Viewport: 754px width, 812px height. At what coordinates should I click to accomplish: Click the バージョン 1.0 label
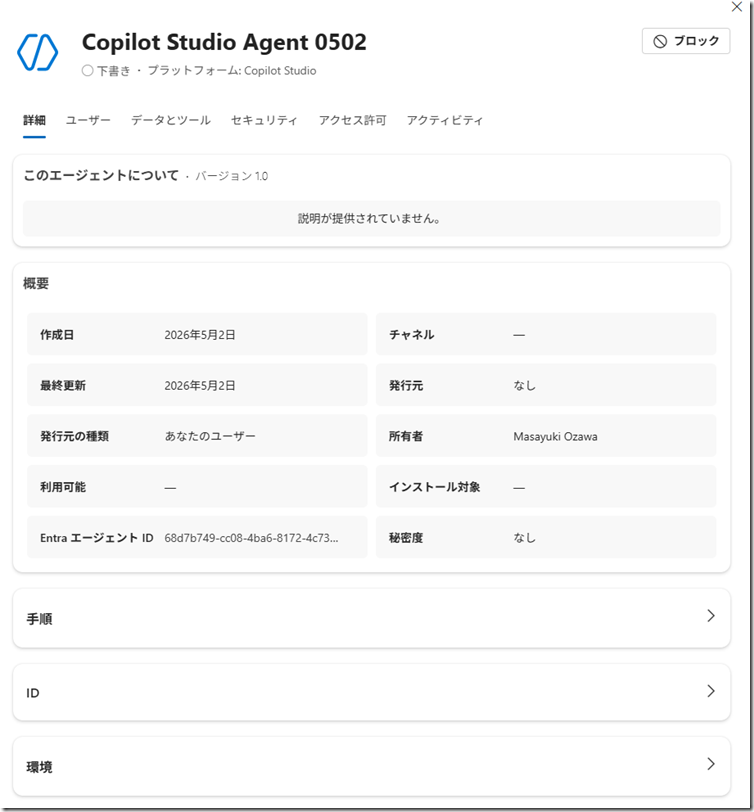pos(231,176)
